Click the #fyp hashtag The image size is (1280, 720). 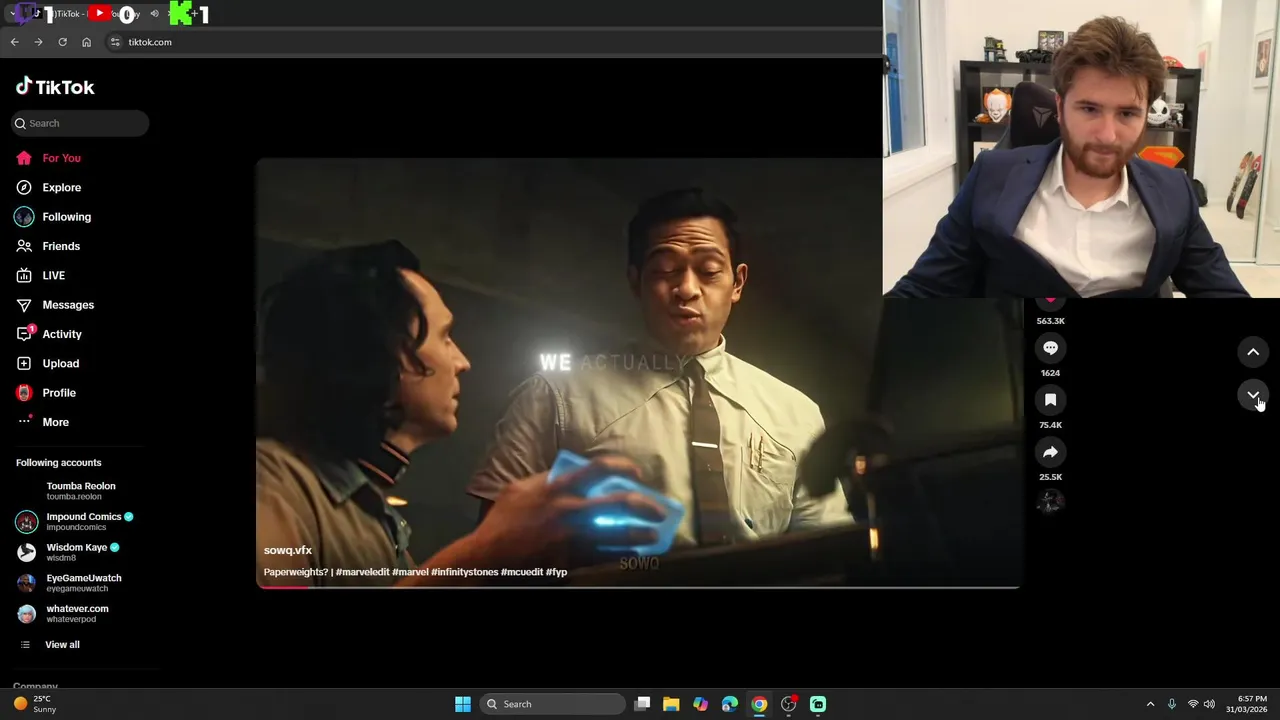pyautogui.click(x=557, y=572)
